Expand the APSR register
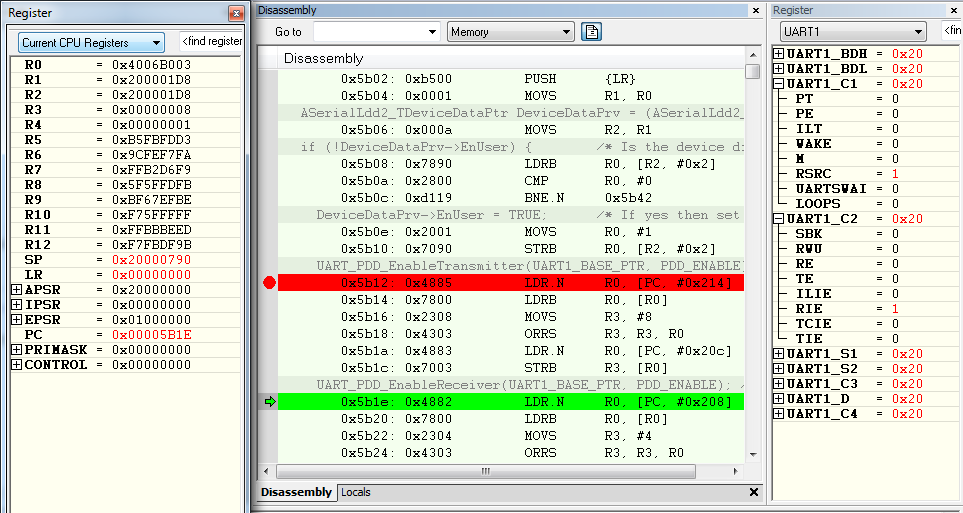This screenshot has width=963, height=513. click(x=17, y=289)
